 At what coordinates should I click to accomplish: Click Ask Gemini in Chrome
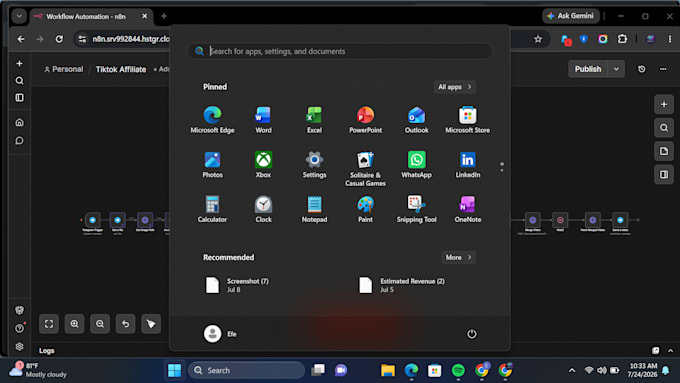click(x=571, y=16)
